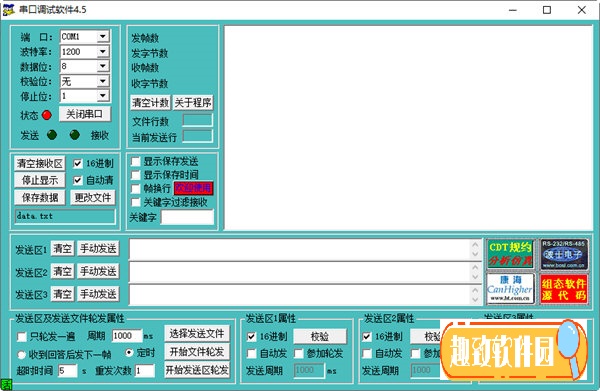Expand the 校验位 dropdown

103,81
